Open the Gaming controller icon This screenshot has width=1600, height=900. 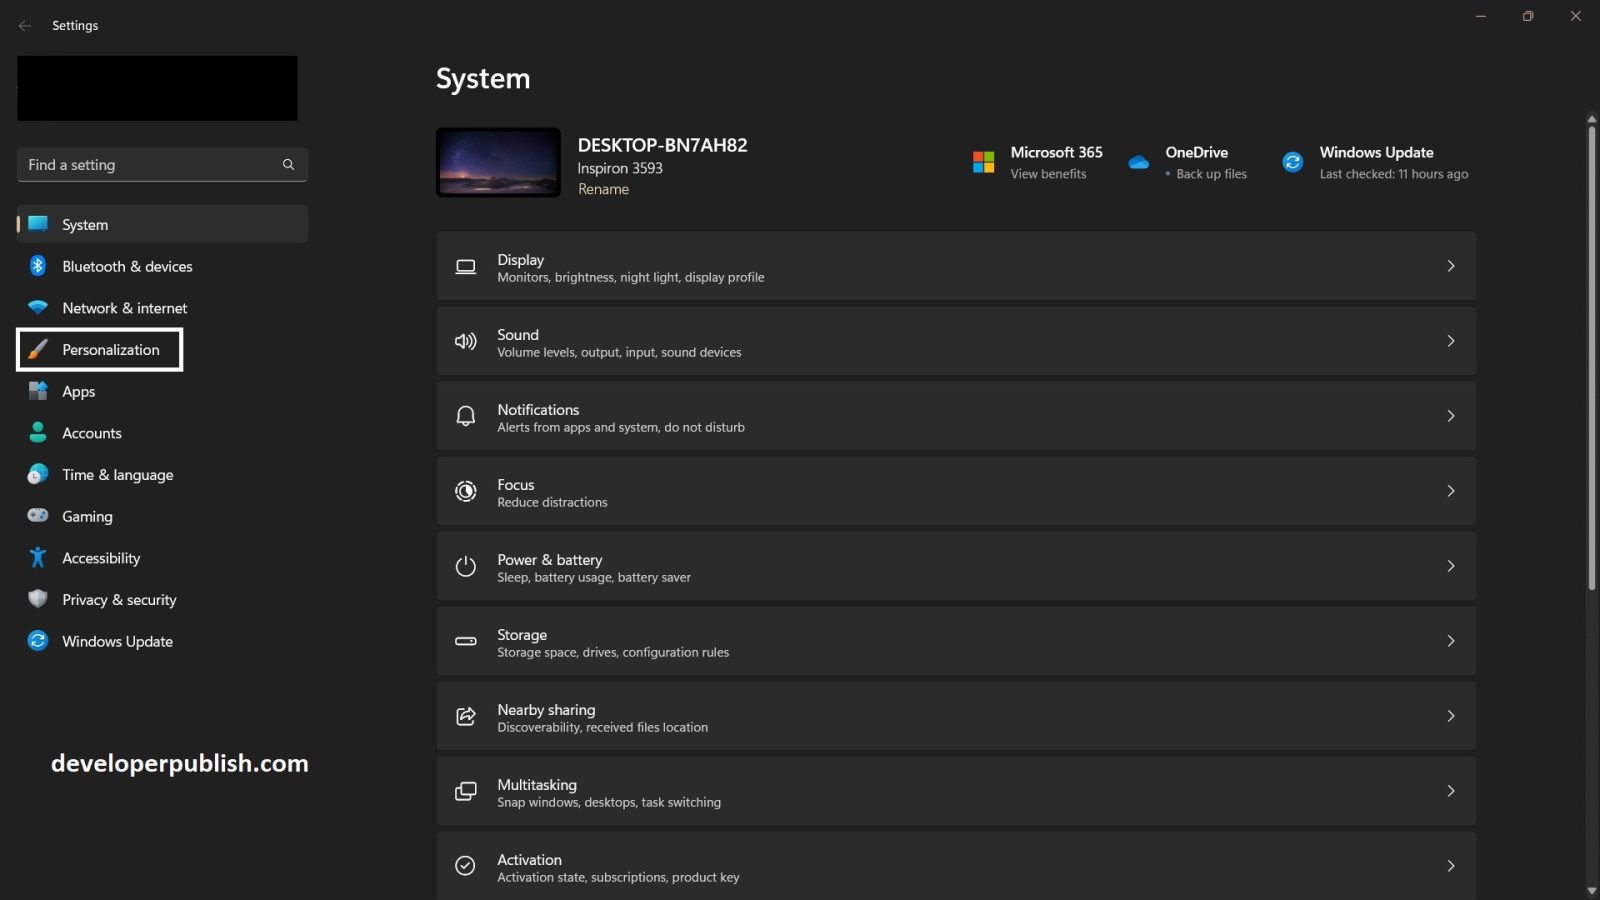tap(37, 516)
